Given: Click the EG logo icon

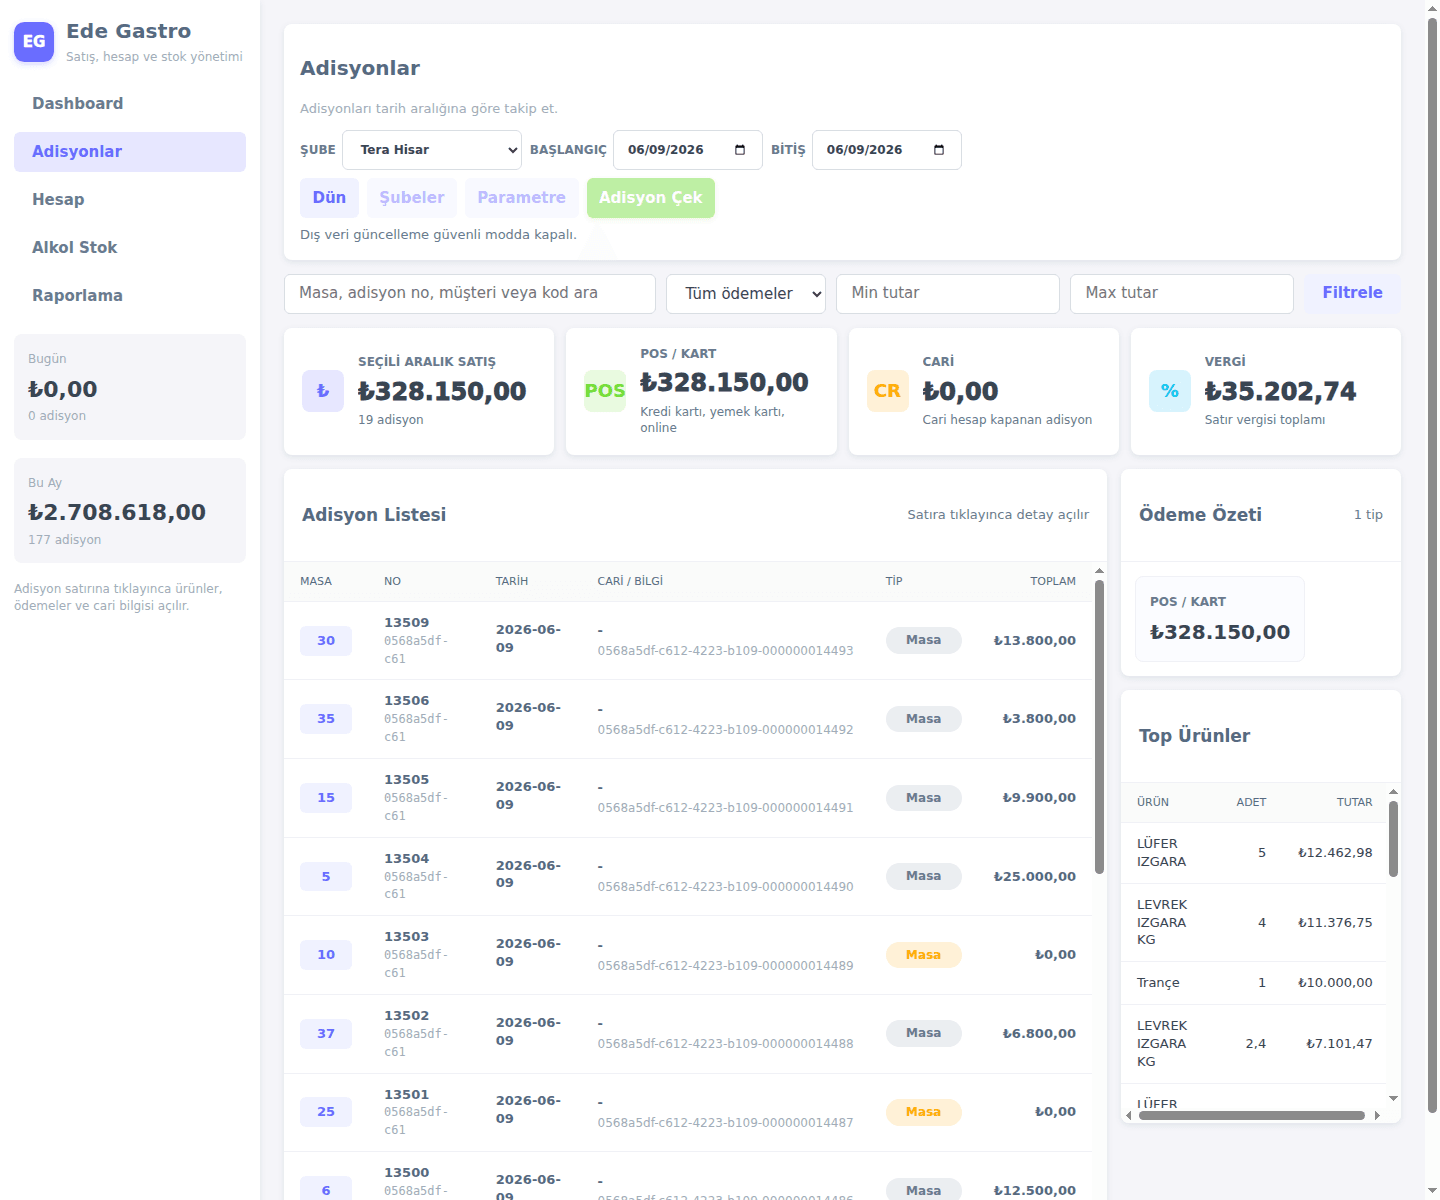Looking at the screenshot, I should click(34, 42).
